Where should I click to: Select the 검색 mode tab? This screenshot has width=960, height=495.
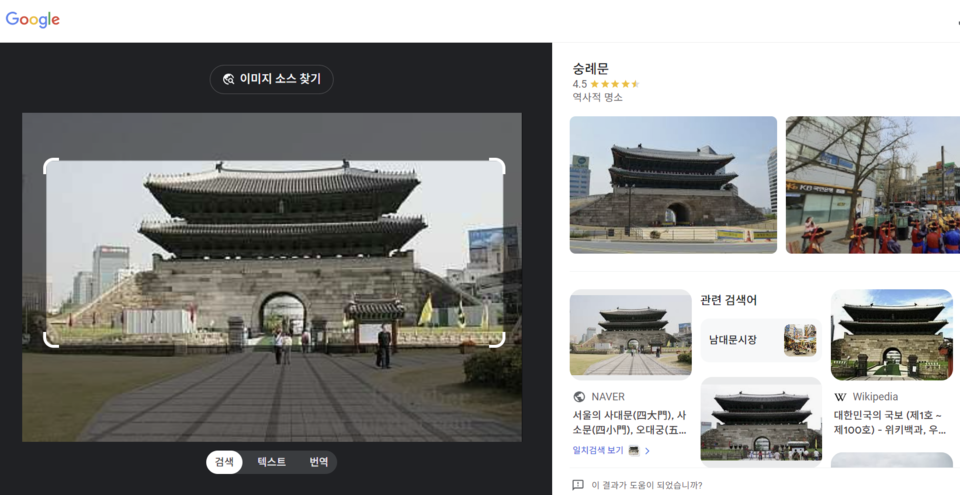(224, 462)
